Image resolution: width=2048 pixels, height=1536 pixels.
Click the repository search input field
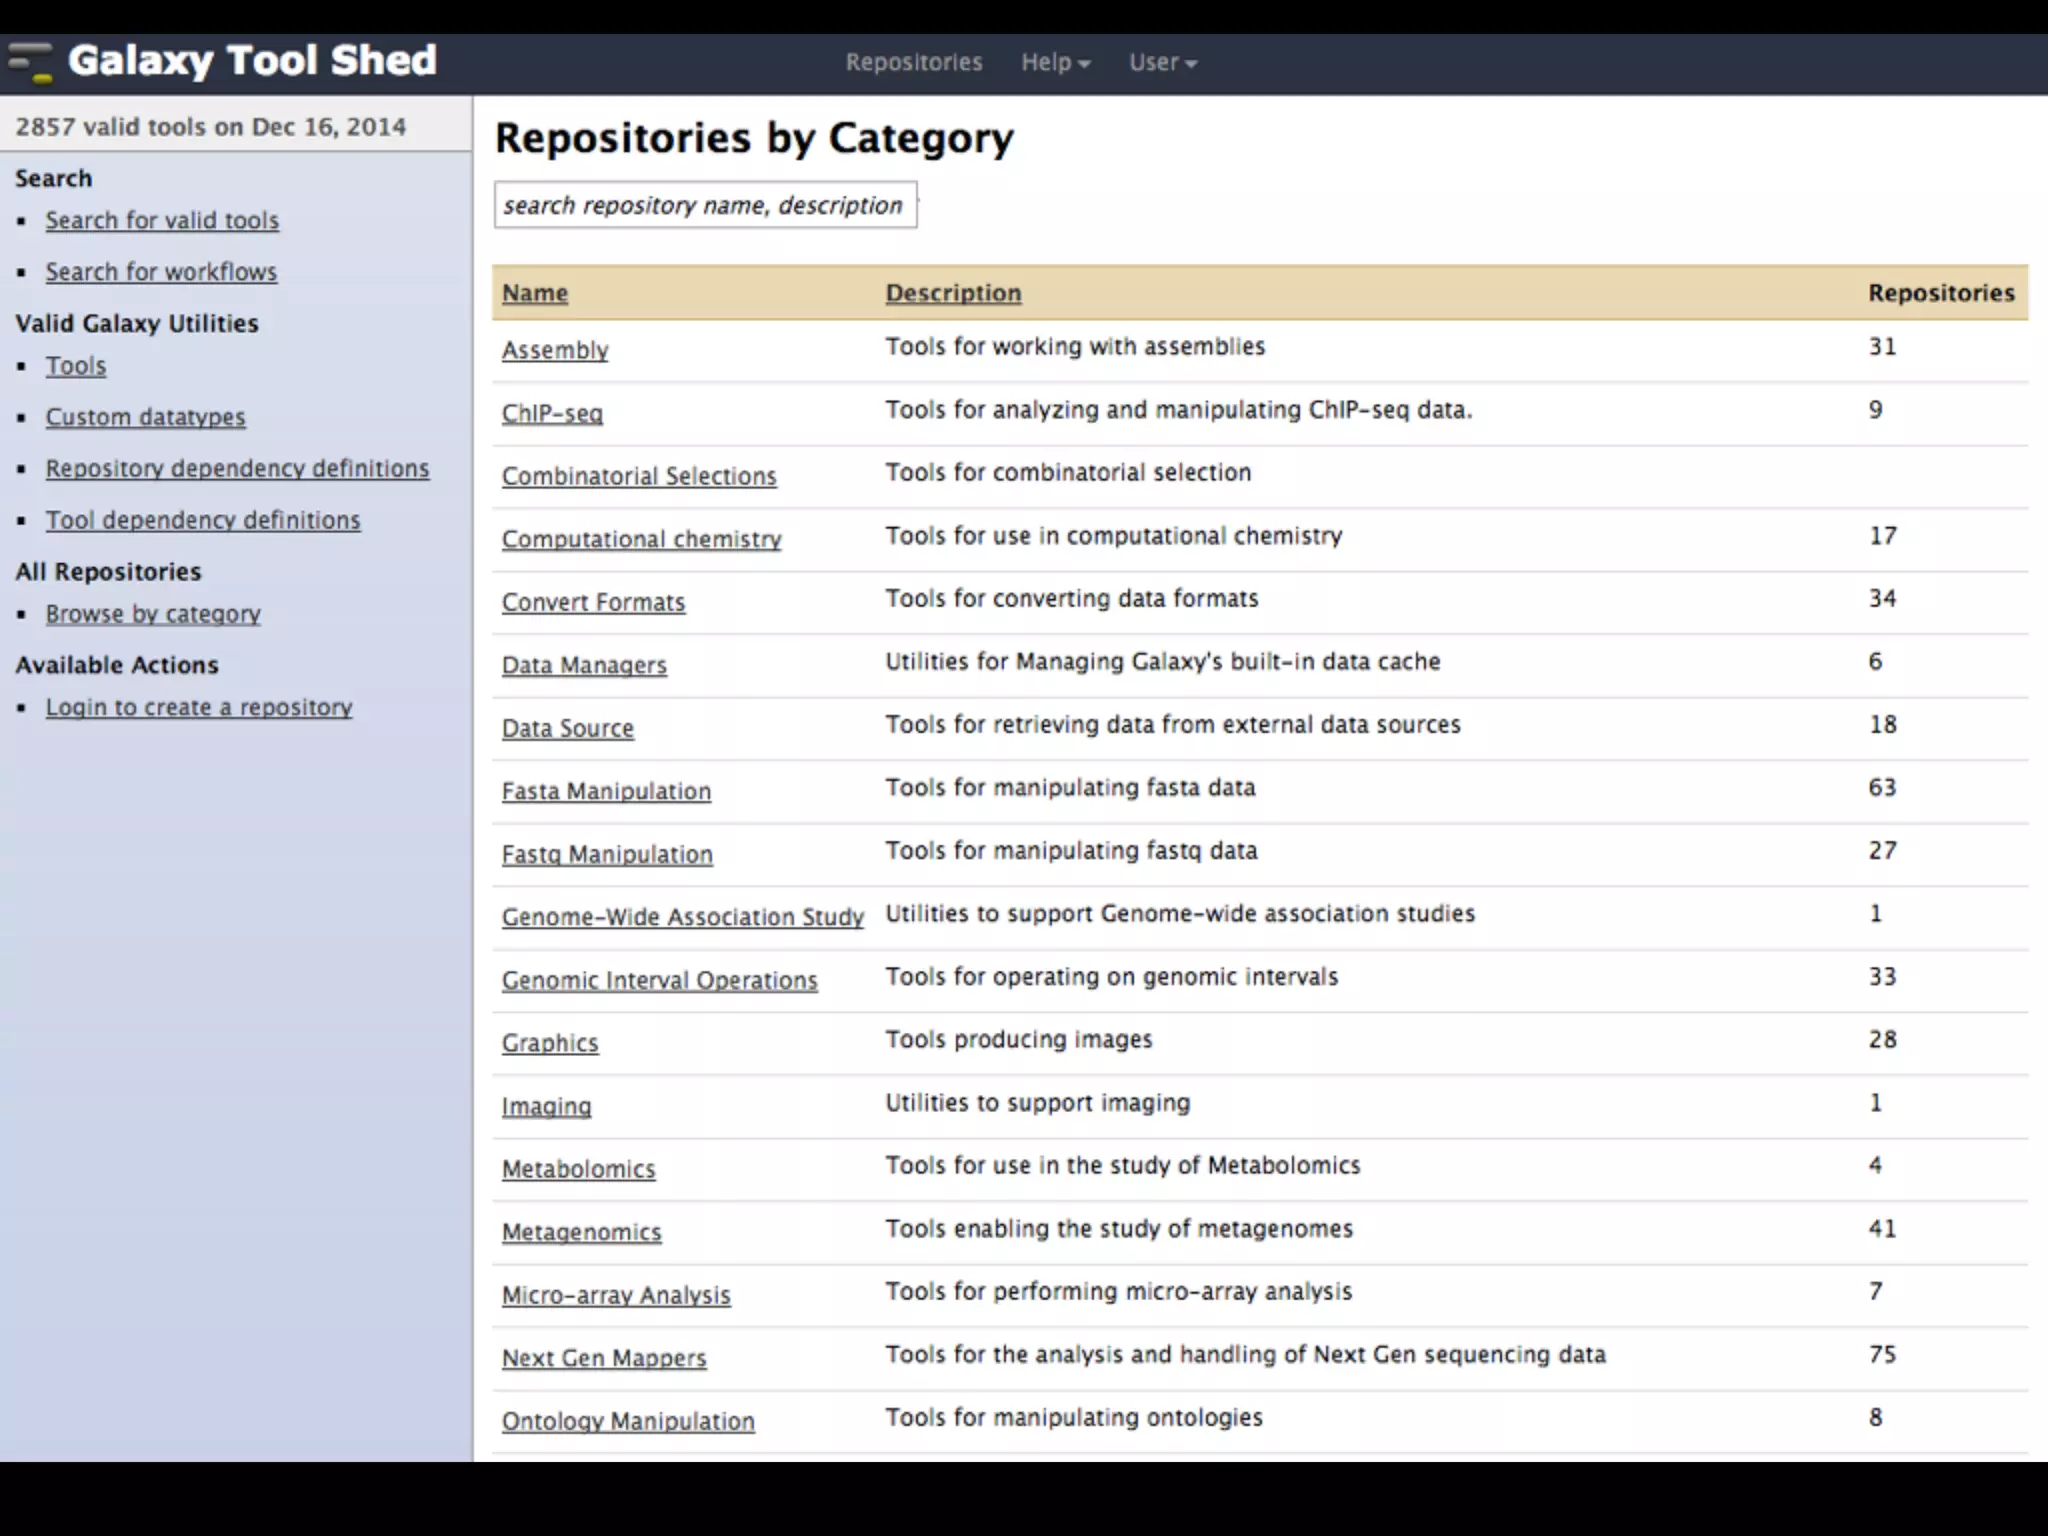pyautogui.click(x=704, y=205)
